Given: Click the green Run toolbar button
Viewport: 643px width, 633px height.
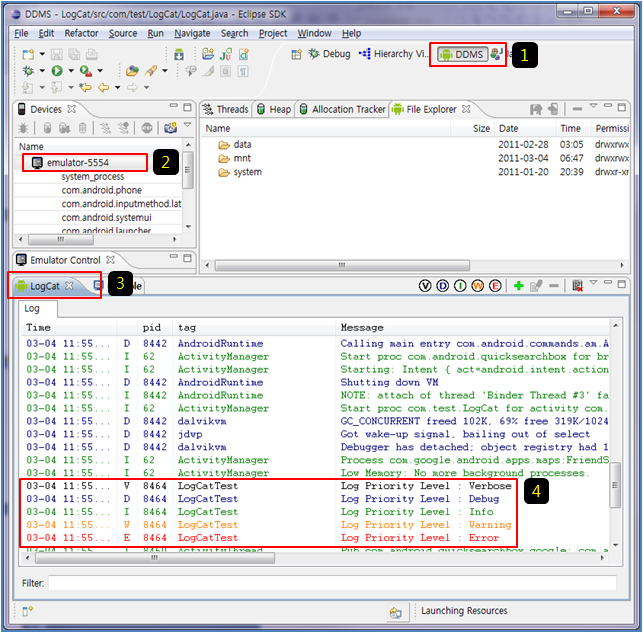Looking at the screenshot, I should pos(57,71).
